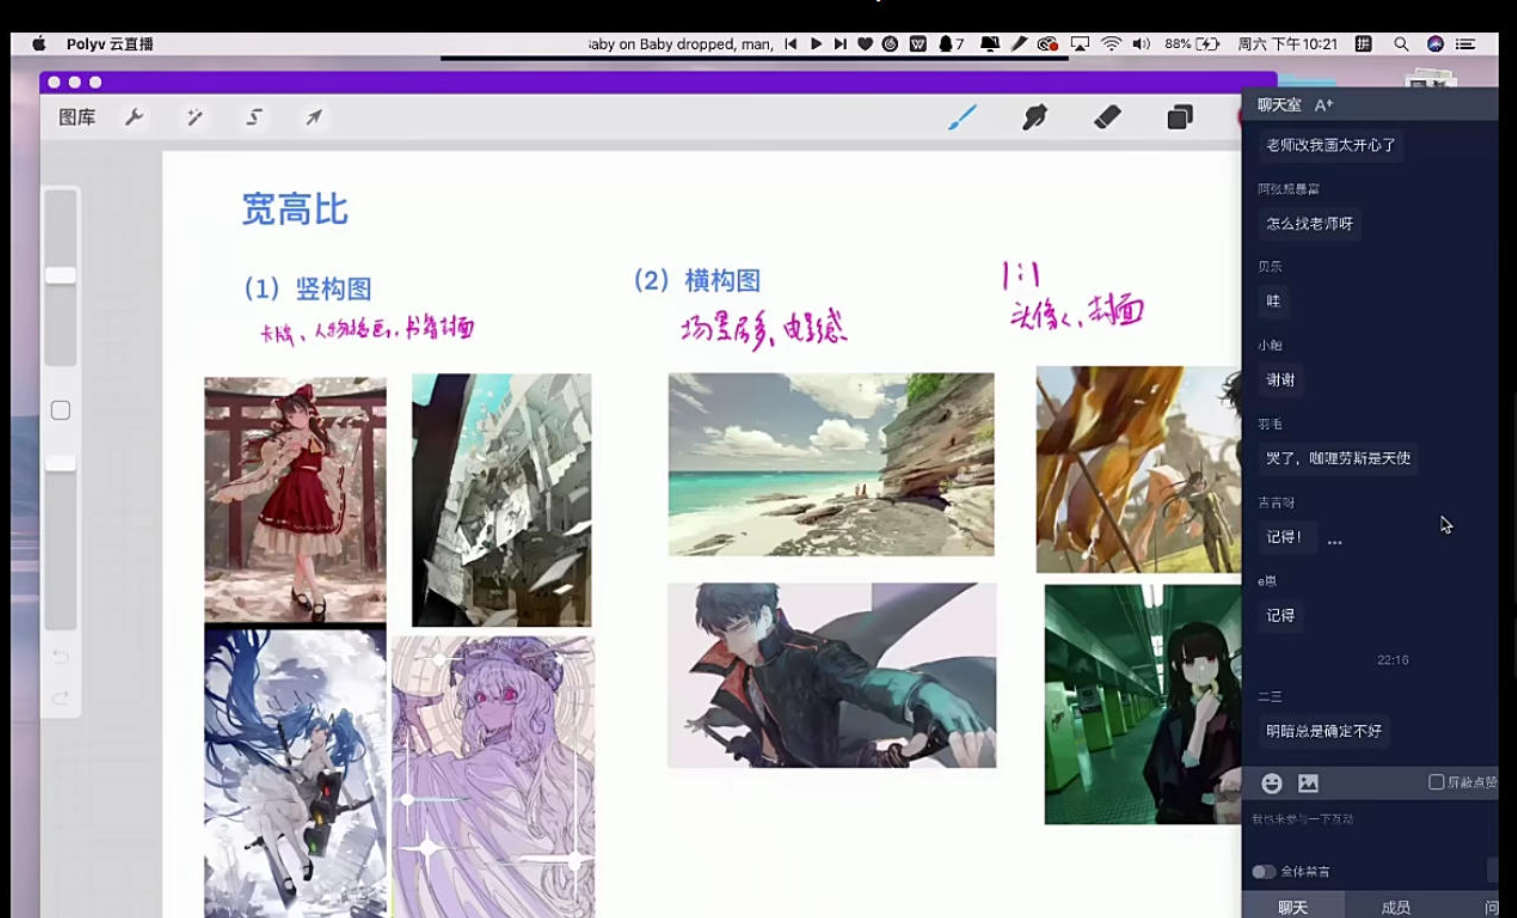Screen dimensions: 1517x918
Task: Open the Polyv 云直播 menu
Action: click(x=110, y=44)
